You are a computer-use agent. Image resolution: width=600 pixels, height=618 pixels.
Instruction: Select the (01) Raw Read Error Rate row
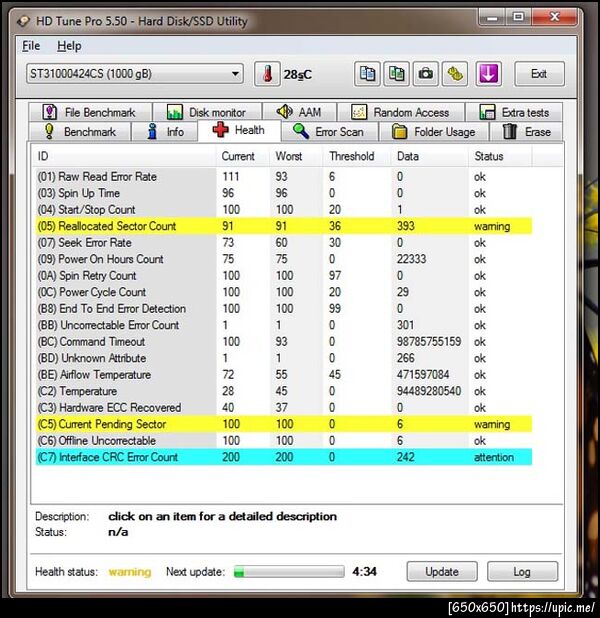[x=283, y=177]
